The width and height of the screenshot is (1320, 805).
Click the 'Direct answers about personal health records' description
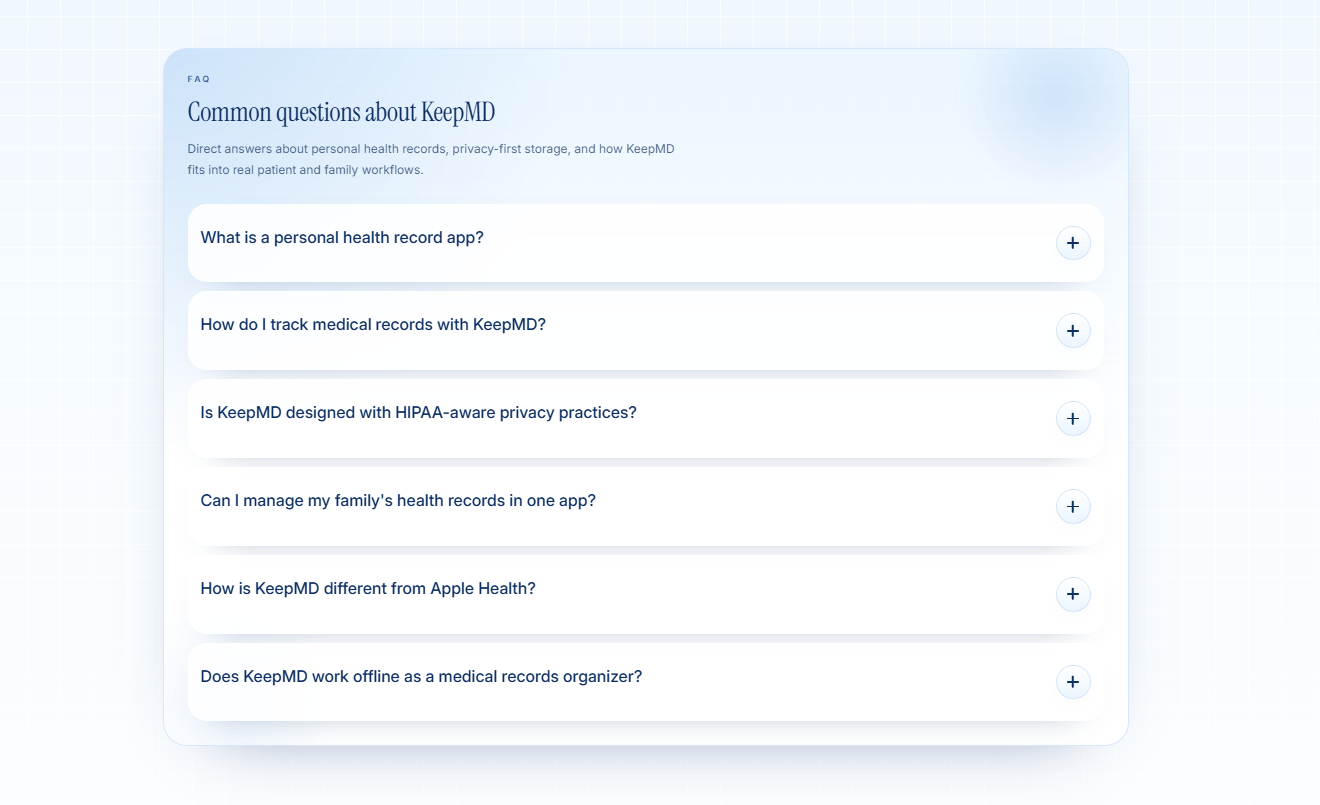[431, 159]
